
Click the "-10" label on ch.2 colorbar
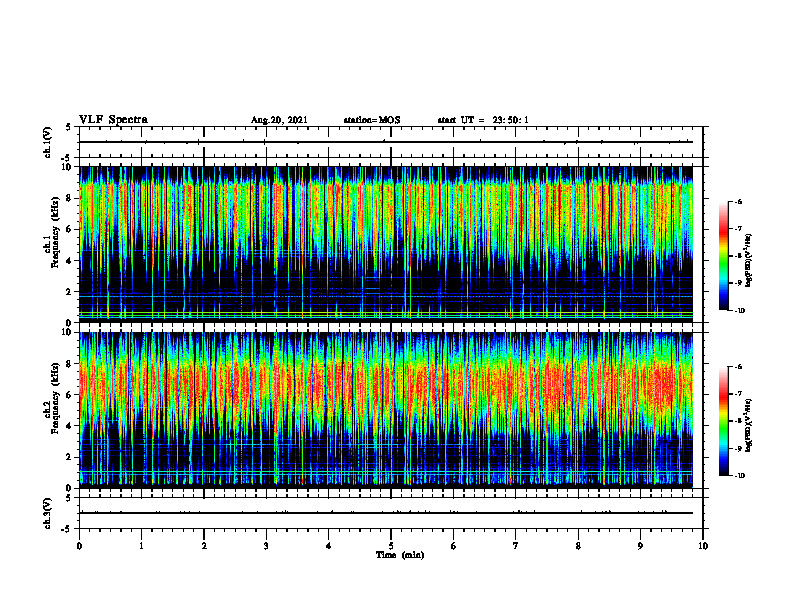[x=739, y=476]
